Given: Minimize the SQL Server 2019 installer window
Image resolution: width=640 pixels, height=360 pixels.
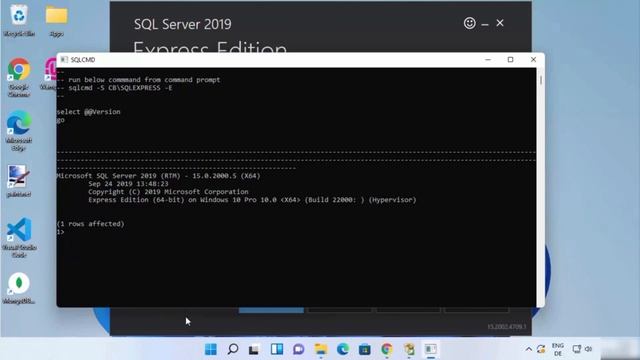Looking at the screenshot, I should [485, 24].
